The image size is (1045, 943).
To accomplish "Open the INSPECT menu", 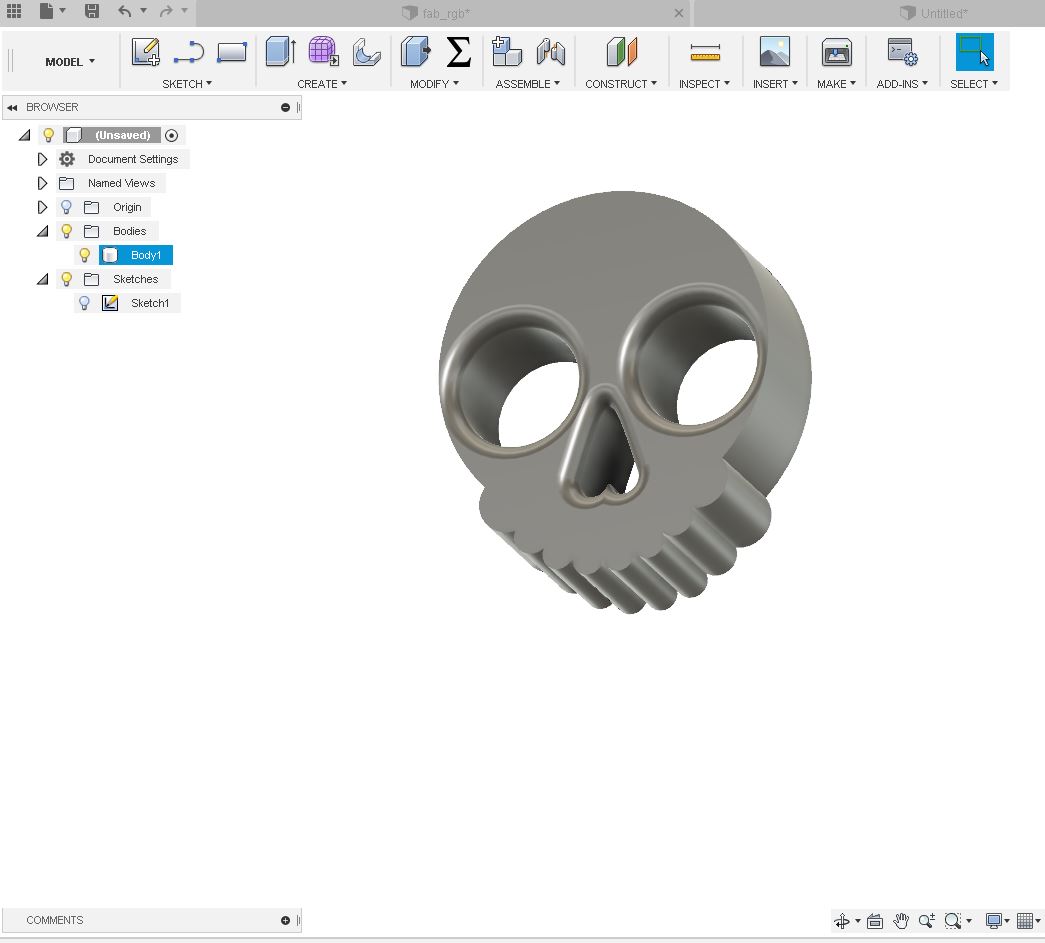I will 704,84.
